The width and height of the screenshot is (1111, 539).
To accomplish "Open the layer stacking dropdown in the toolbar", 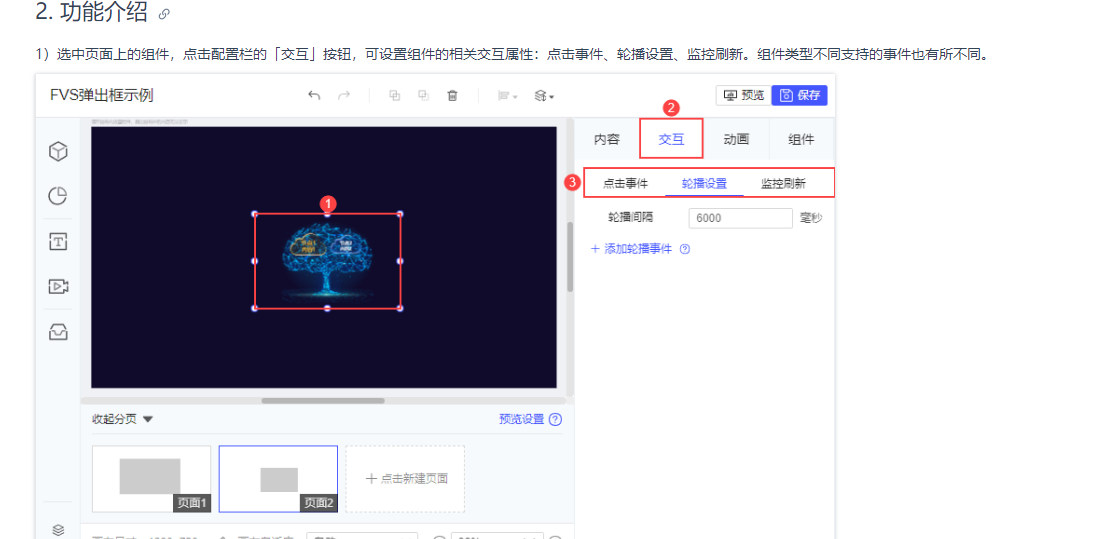I will click(x=544, y=96).
